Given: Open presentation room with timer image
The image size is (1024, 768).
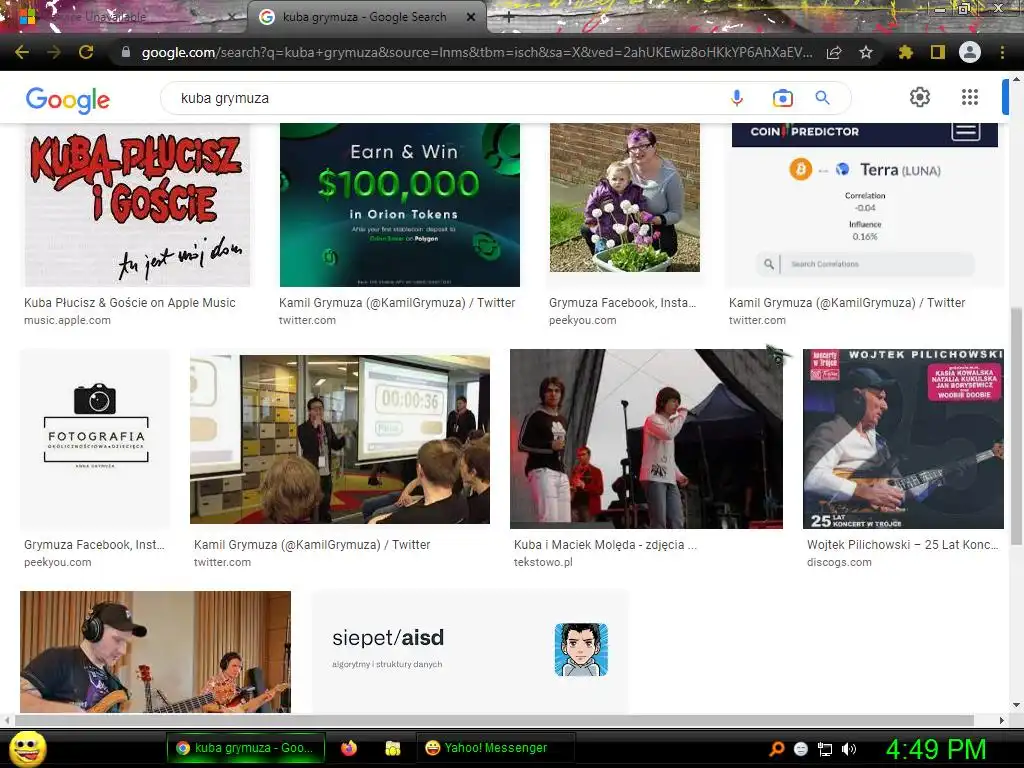Looking at the screenshot, I should [340, 439].
